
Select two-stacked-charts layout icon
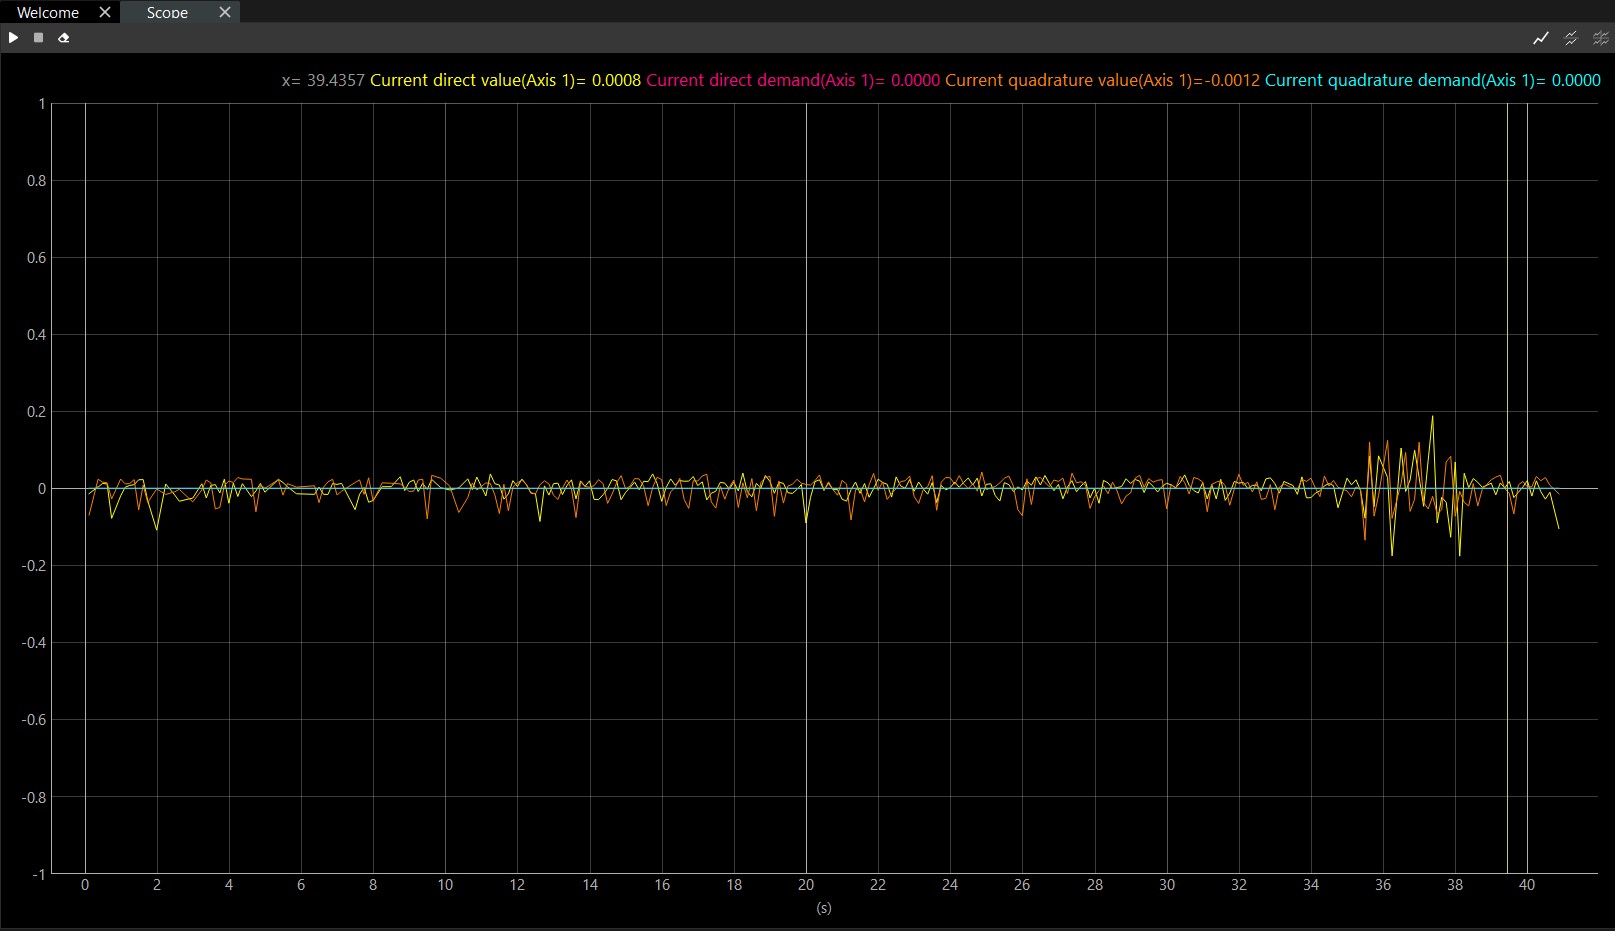1570,38
